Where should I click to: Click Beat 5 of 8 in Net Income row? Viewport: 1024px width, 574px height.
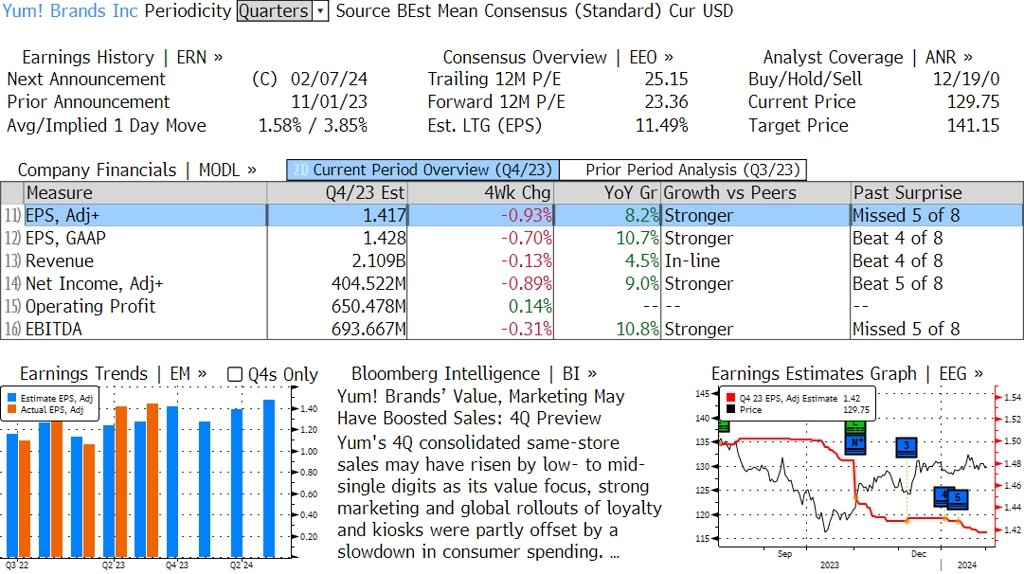pyautogui.click(x=897, y=284)
